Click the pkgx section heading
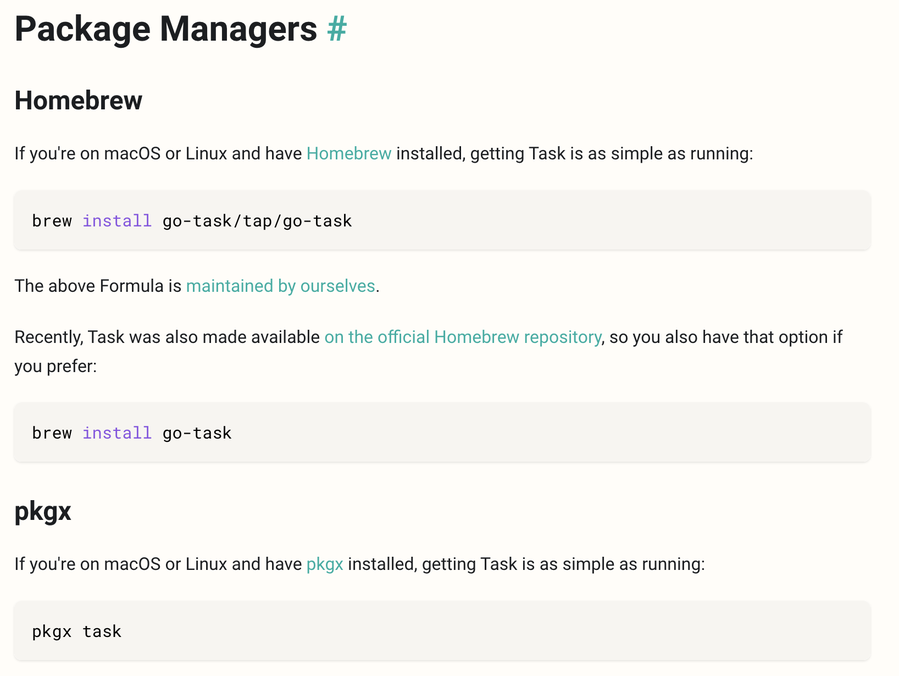Image resolution: width=899 pixels, height=676 pixels. point(42,511)
